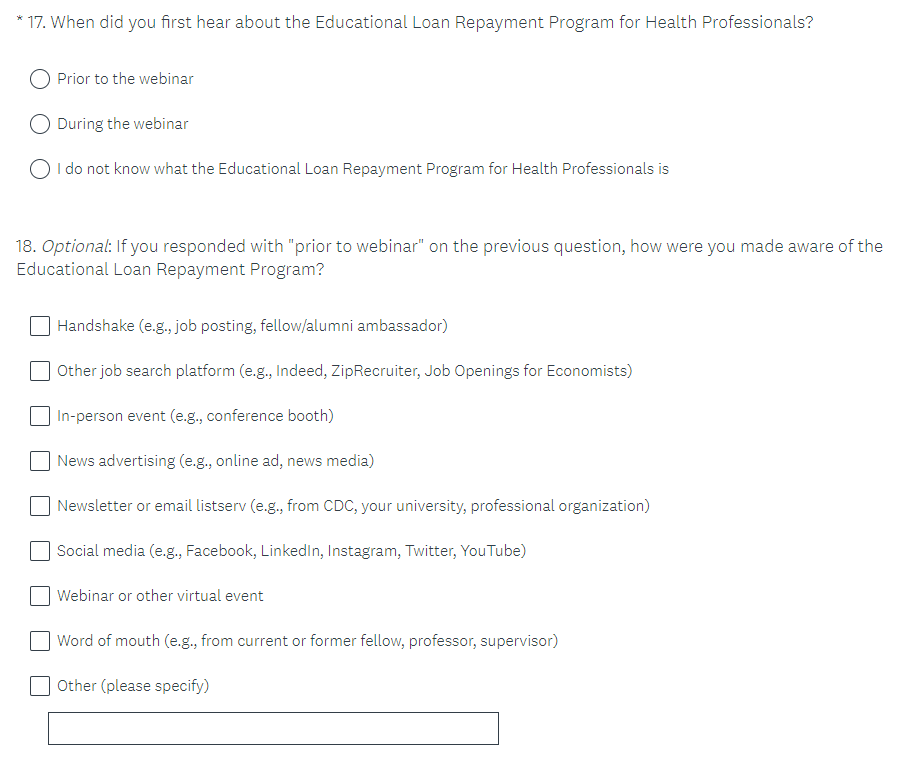921x764 pixels.
Task: Click the 'Educational Loan Repayment Program?' text line
Action: [x=170, y=270]
